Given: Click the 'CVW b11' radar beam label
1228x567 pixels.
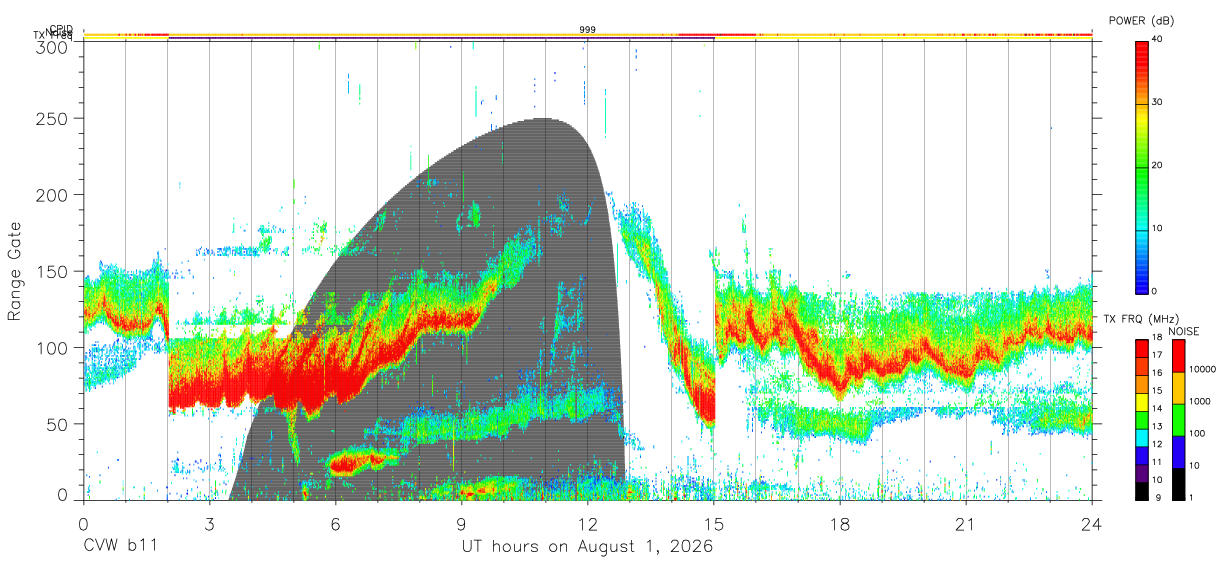Looking at the screenshot, I should point(120,546).
